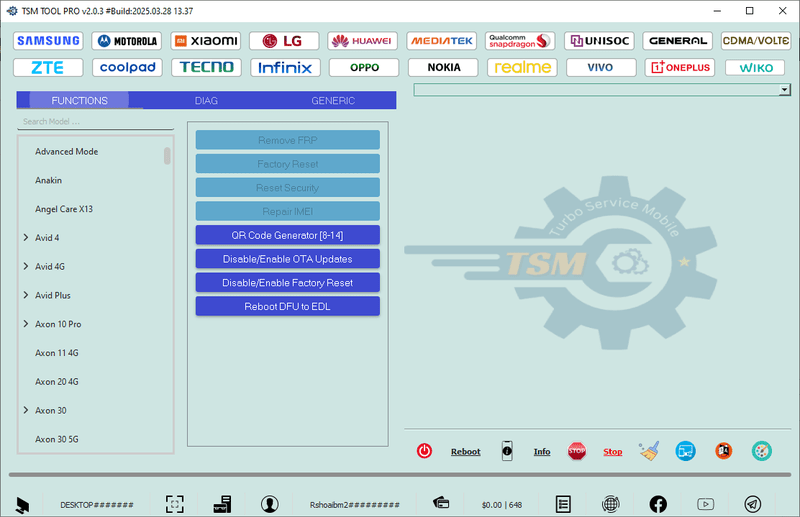Select the Vivo brand button
Viewport: 800px width, 517px height.
601,67
